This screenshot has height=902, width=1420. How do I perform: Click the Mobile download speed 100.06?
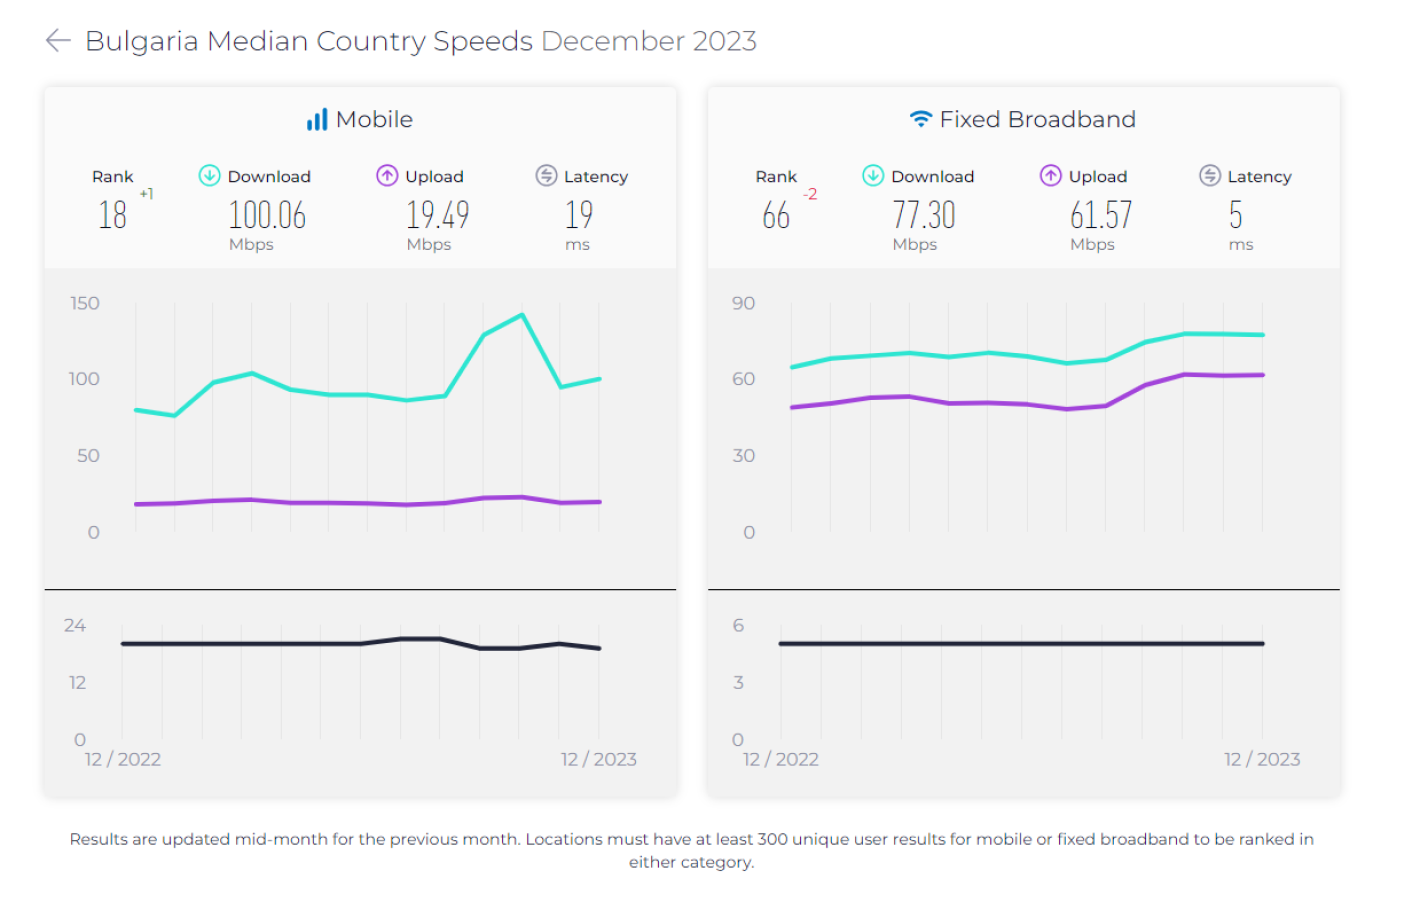pos(267,215)
